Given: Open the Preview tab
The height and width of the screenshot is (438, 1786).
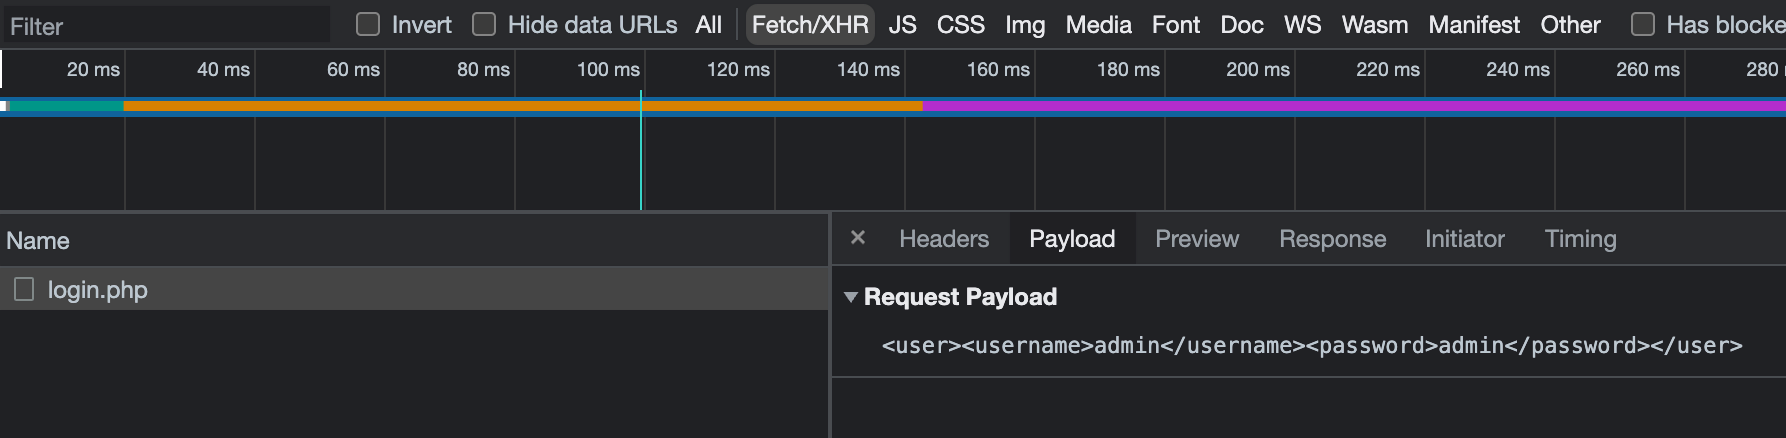Looking at the screenshot, I should tap(1197, 239).
